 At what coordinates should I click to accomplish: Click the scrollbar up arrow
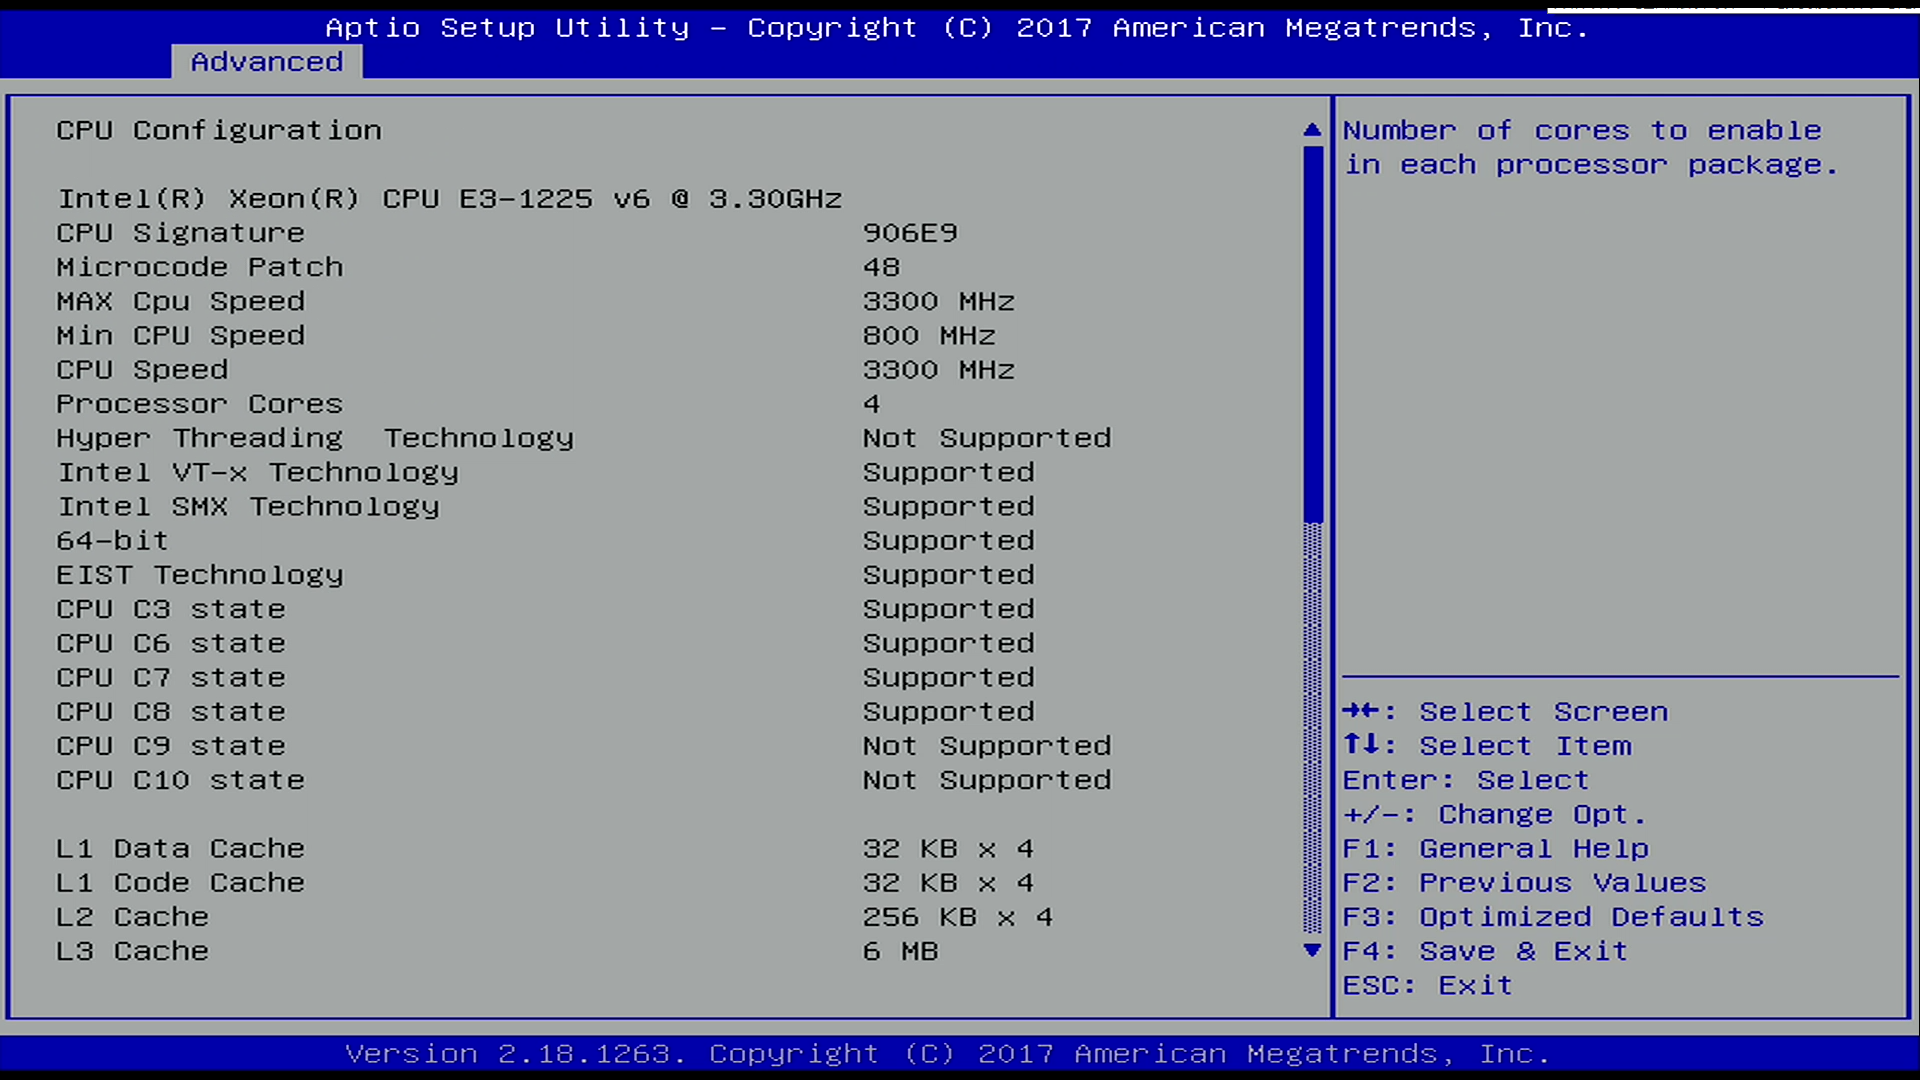tap(1313, 129)
